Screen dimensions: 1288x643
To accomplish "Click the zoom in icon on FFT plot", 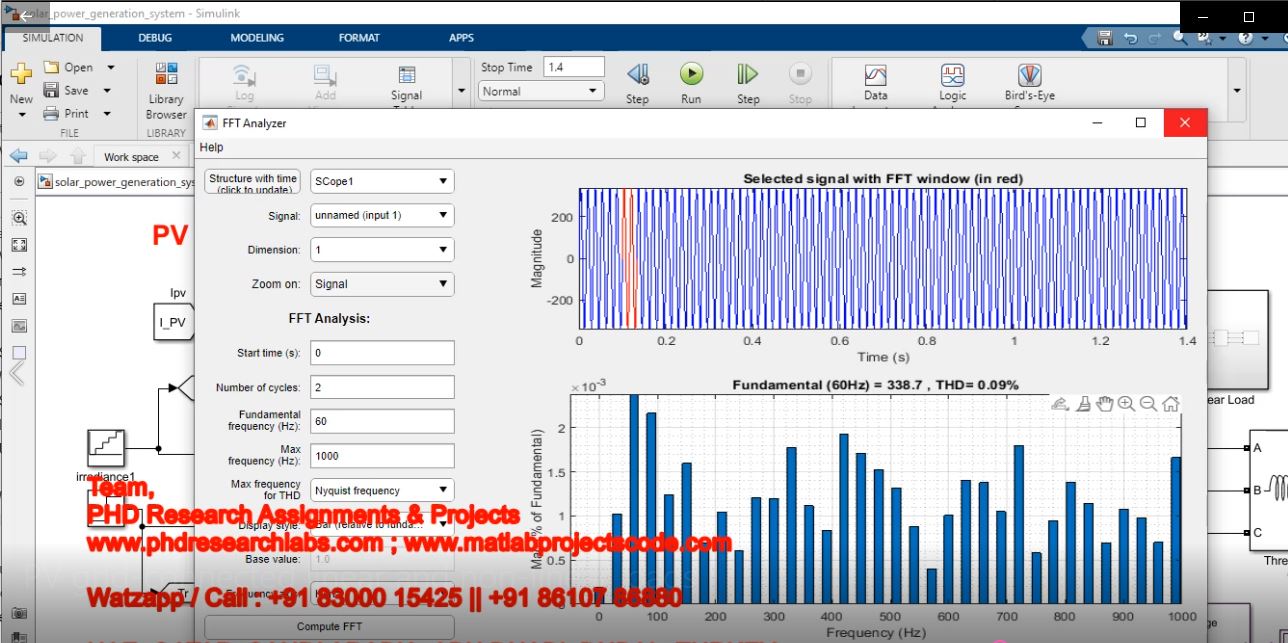I will point(1126,404).
